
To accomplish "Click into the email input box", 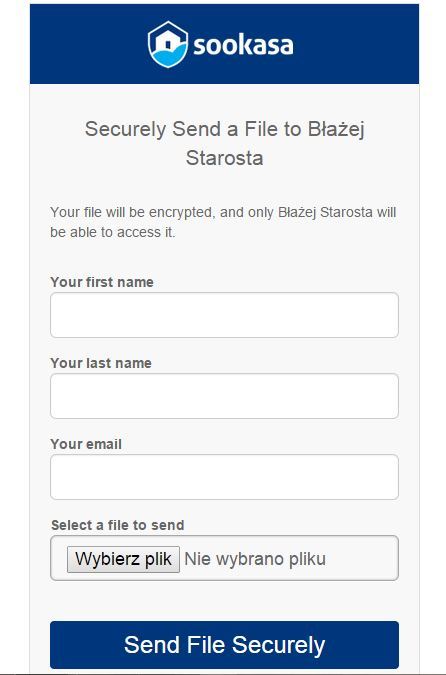I will click(224, 477).
